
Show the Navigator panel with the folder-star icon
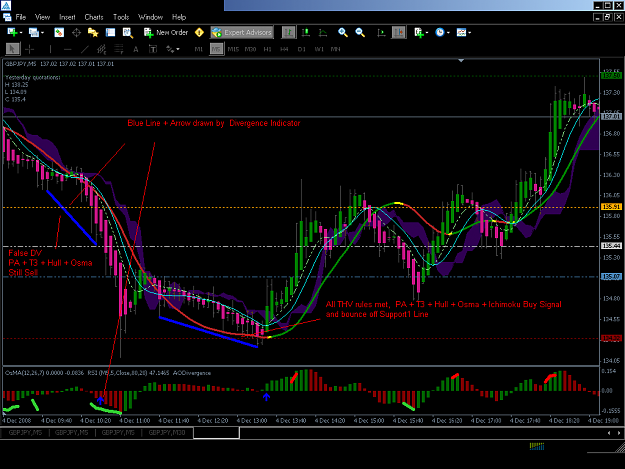(x=93, y=33)
